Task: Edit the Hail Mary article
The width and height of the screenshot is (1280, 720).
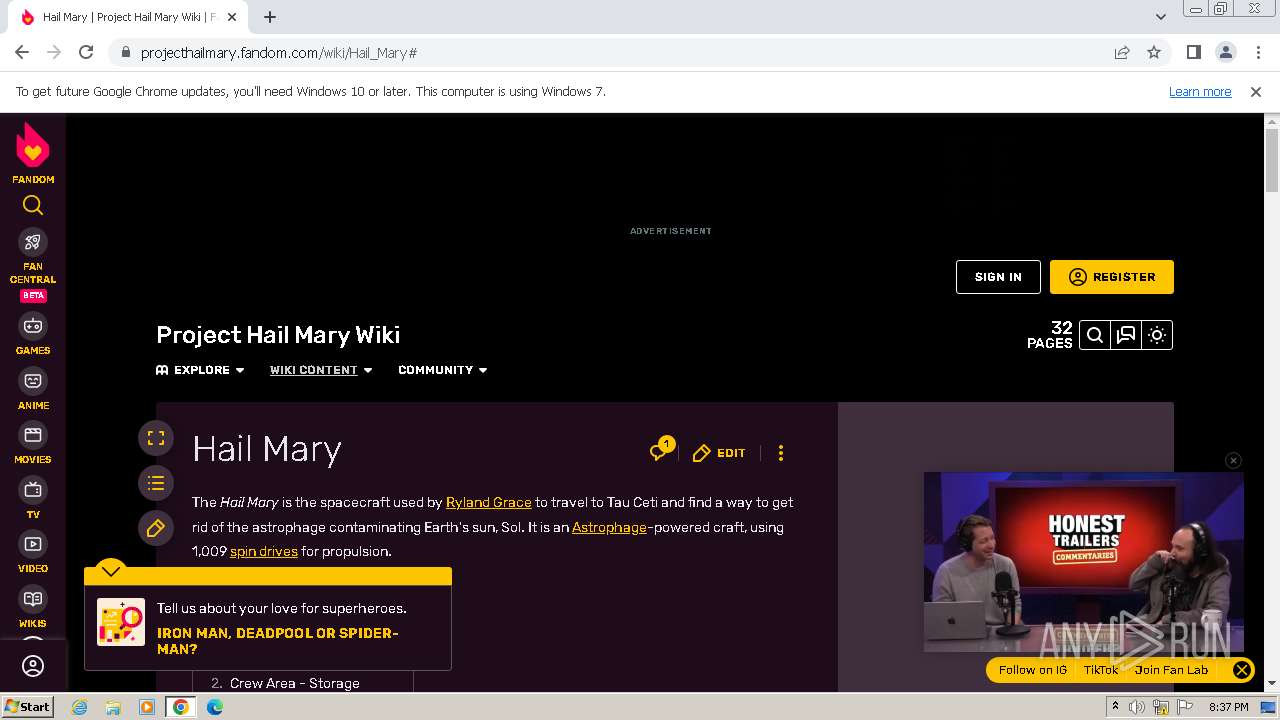Action: (x=719, y=453)
